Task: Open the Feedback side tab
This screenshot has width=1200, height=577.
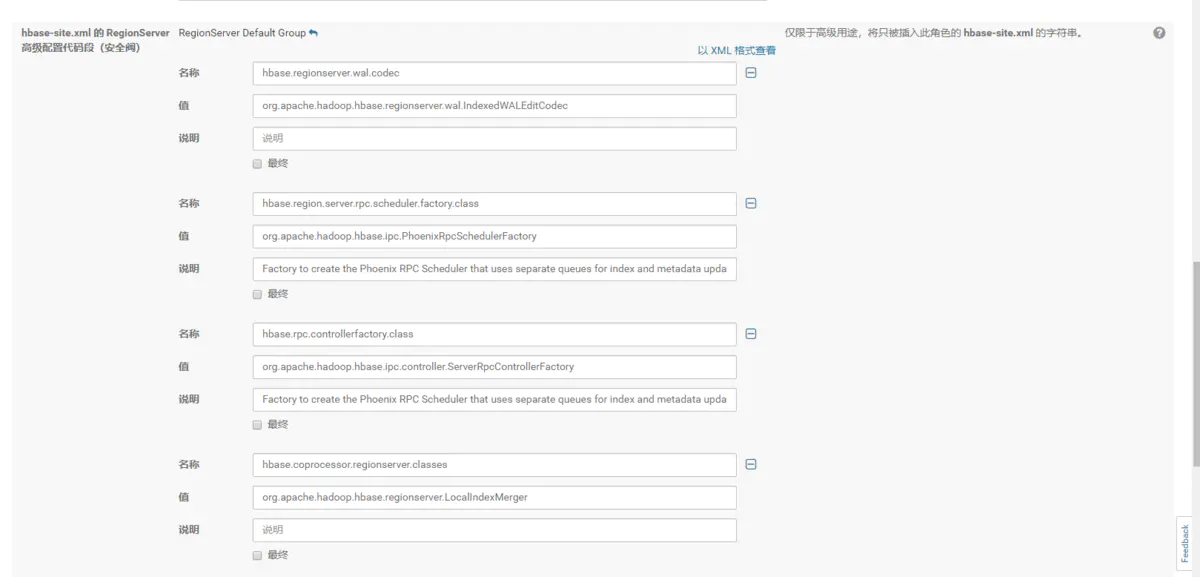Action: point(1186,543)
